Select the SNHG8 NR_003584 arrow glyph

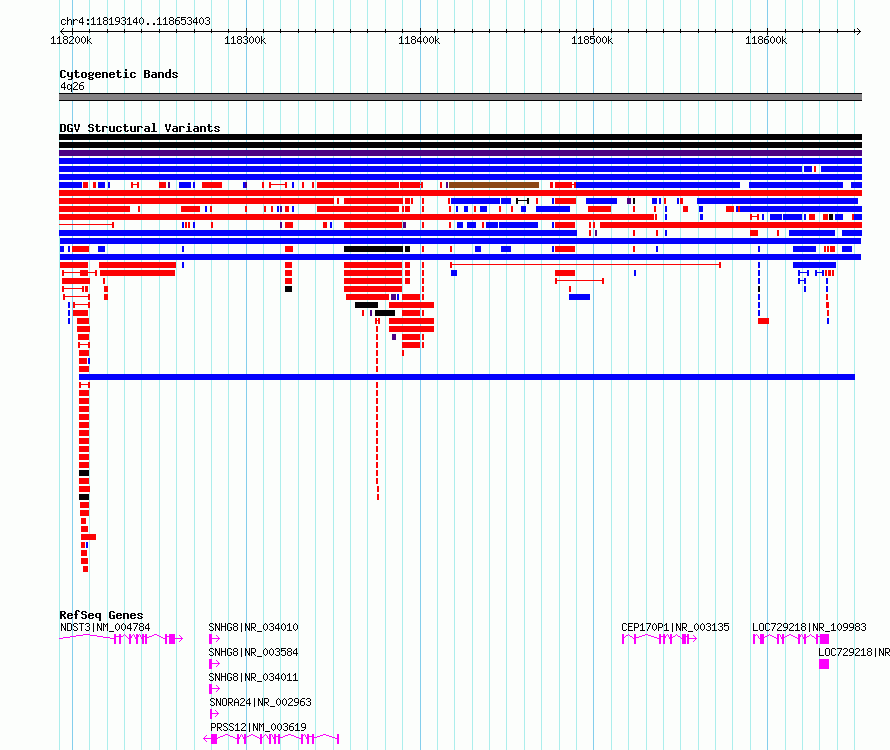(214, 664)
